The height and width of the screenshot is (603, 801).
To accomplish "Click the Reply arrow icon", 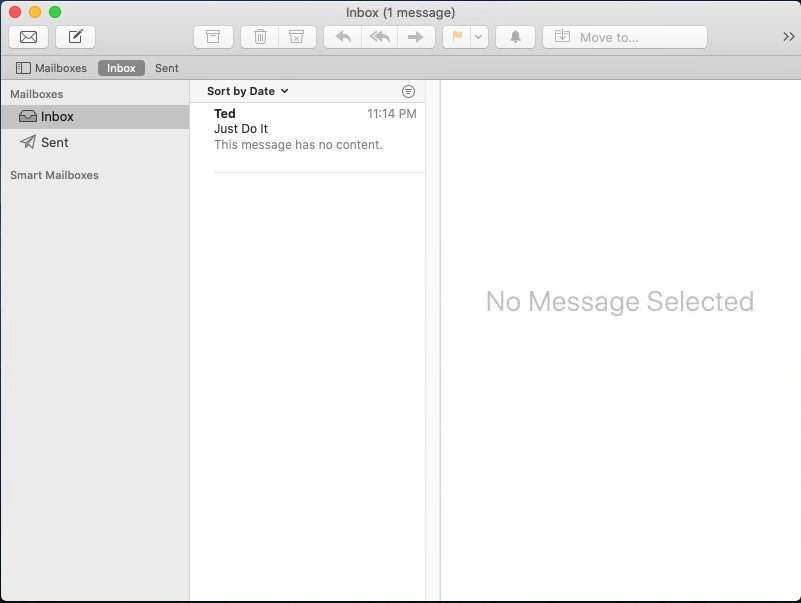I will (x=343, y=37).
